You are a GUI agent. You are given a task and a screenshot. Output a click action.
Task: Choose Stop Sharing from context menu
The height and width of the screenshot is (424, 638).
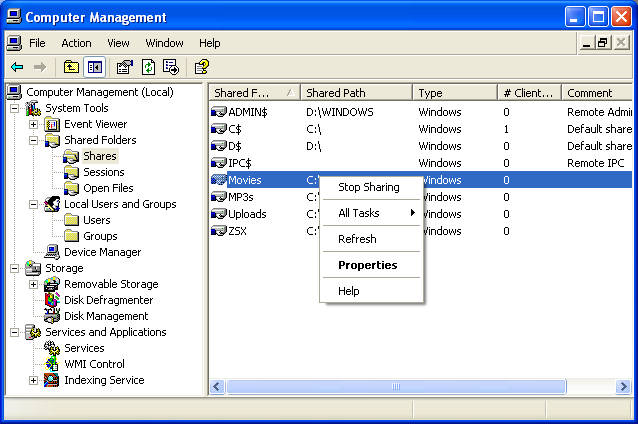(x=368, y=187)
